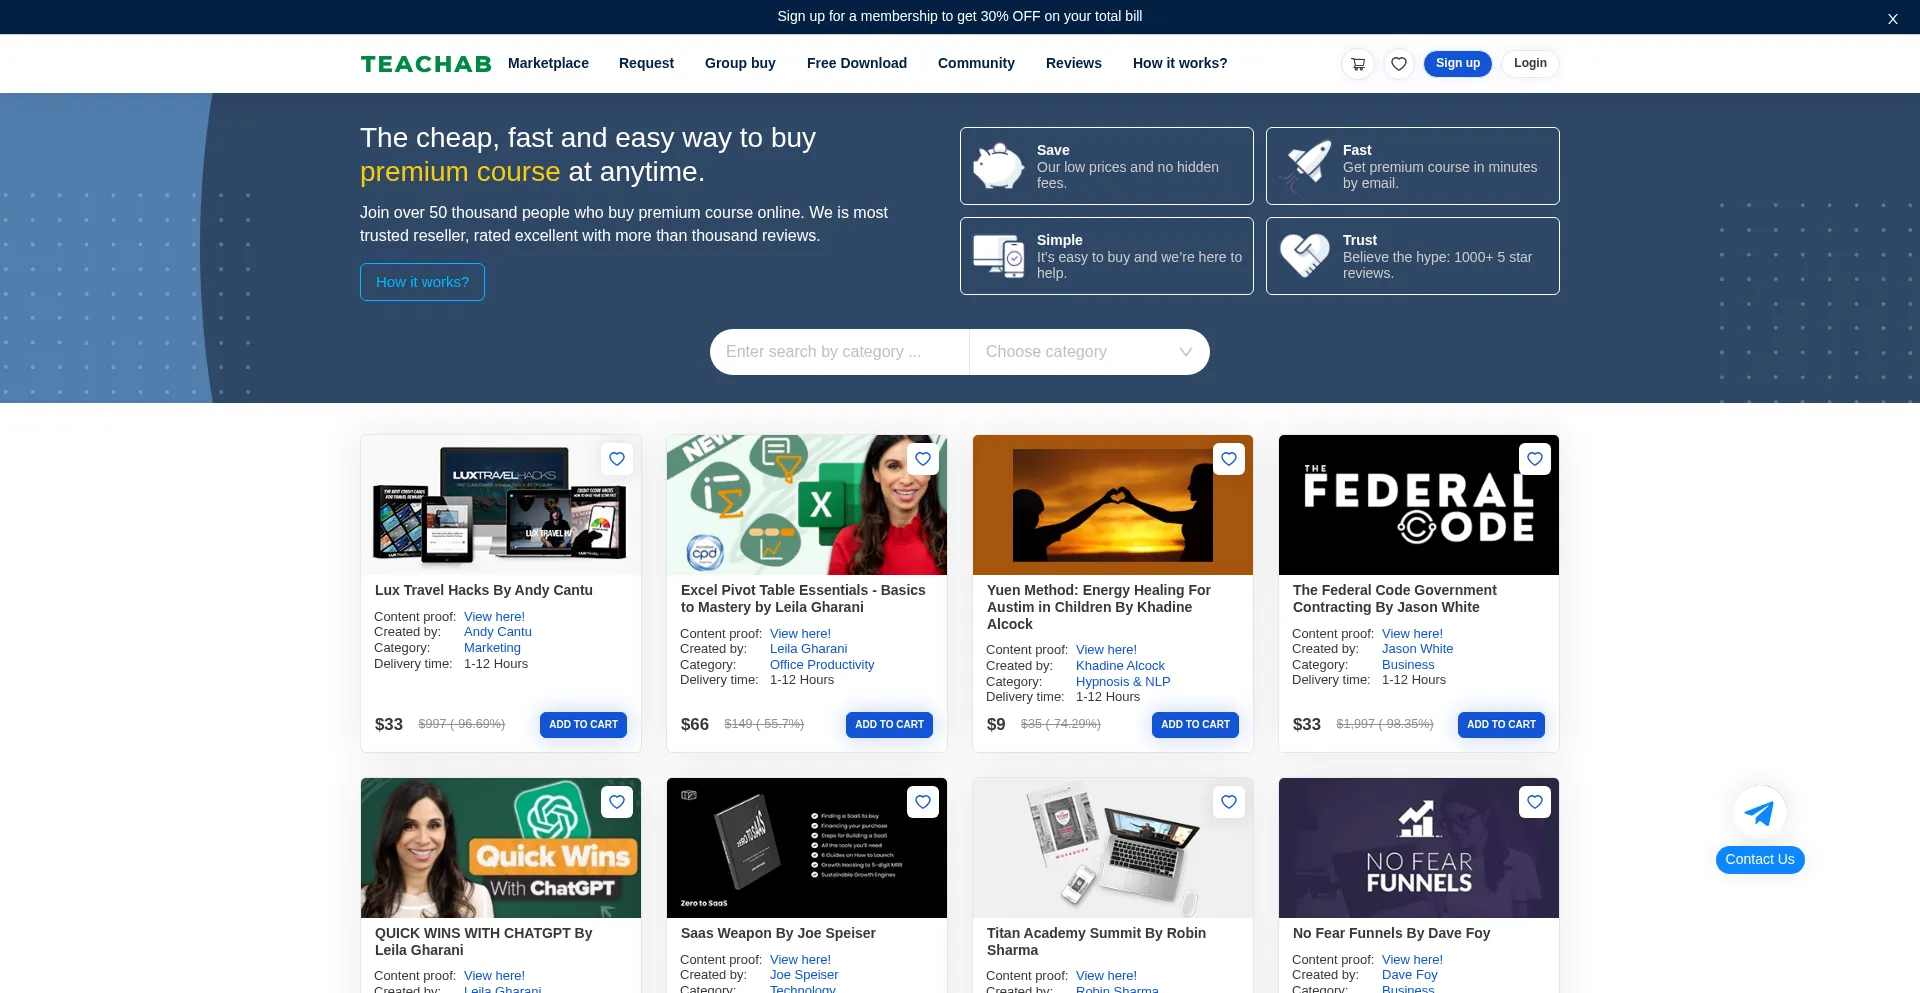The height and width of the screenshot is (993, 1920).
Task: Toggle heart on No Fear Funnels course
Action: click(1535, 802)
